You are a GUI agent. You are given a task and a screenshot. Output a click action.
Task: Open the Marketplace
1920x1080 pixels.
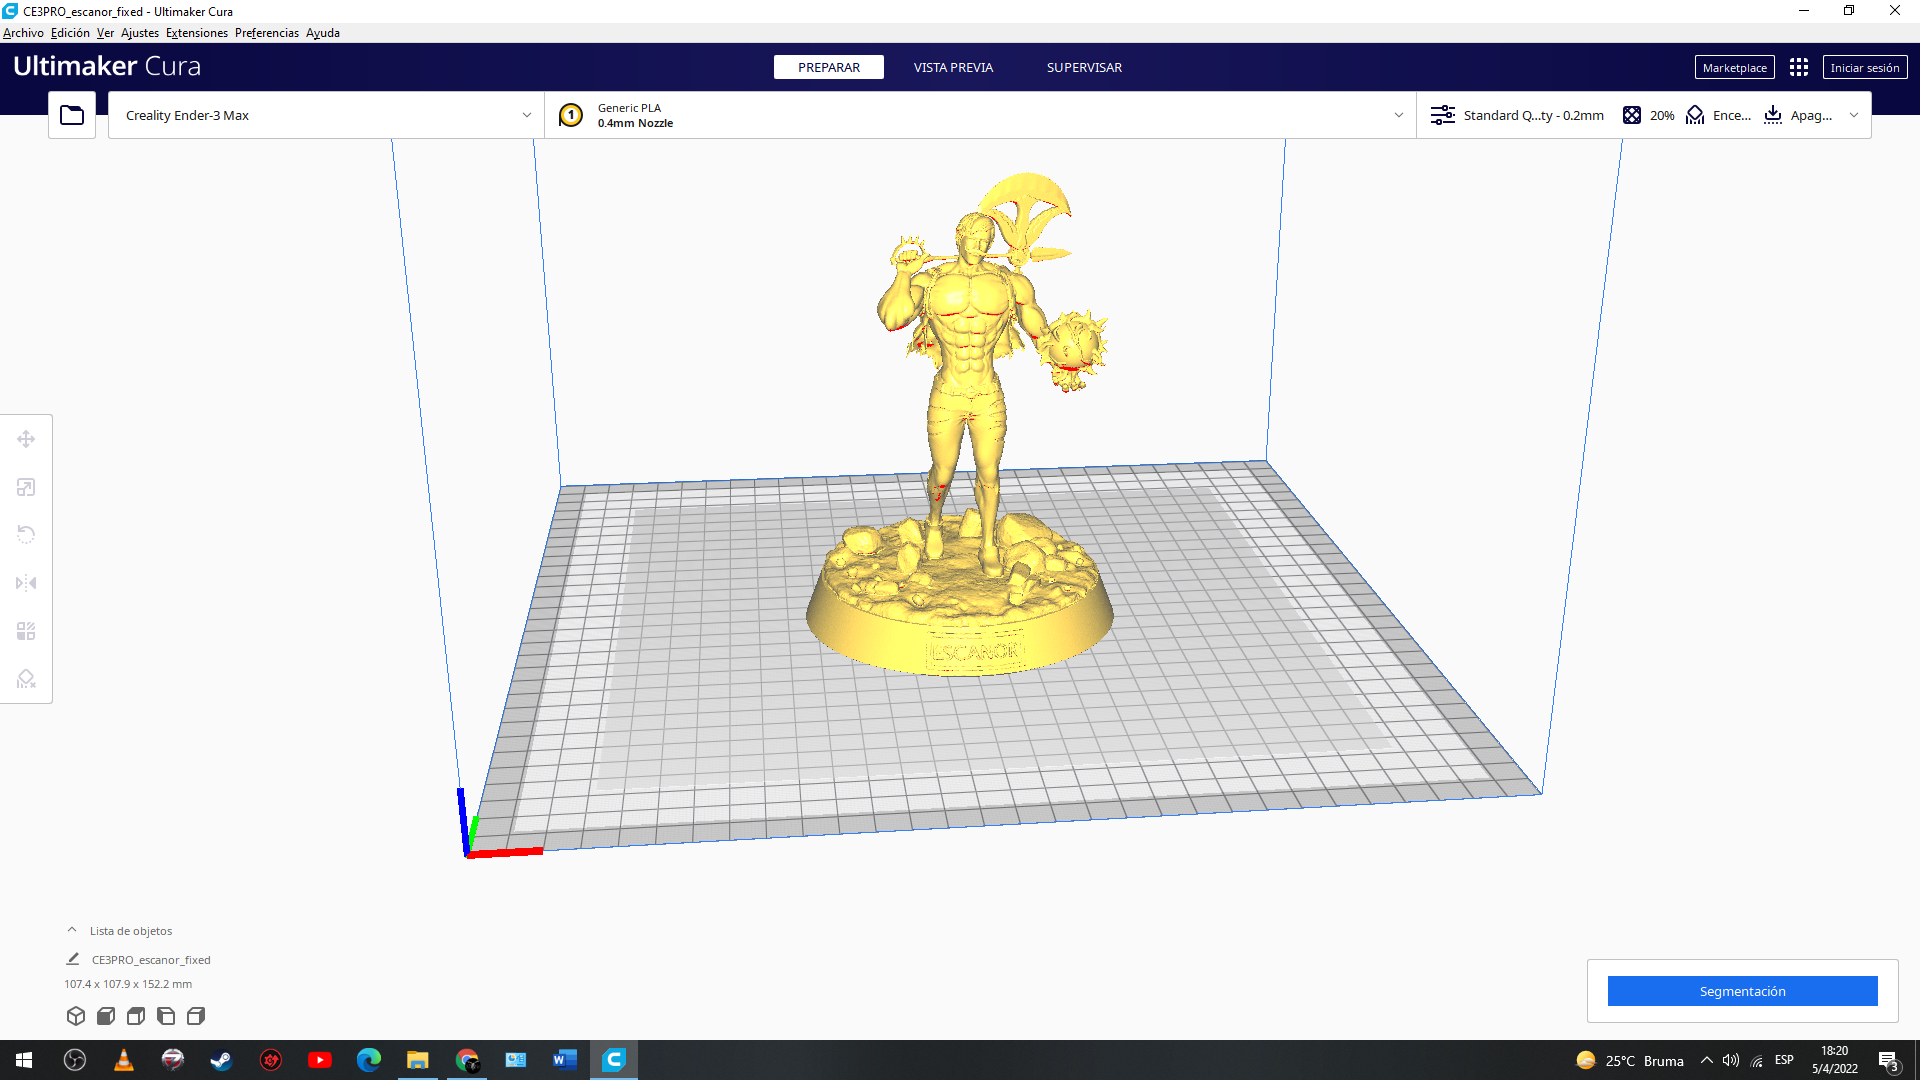1734,67
